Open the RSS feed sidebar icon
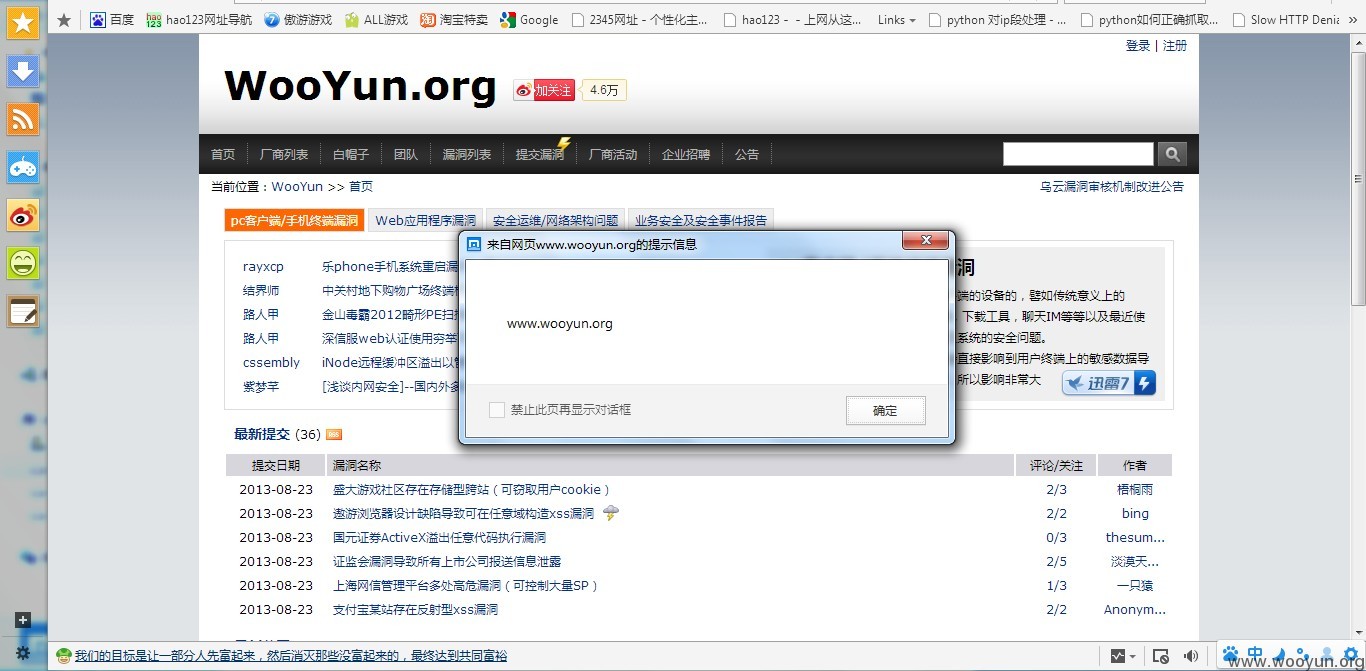 (x=23, y=119)
